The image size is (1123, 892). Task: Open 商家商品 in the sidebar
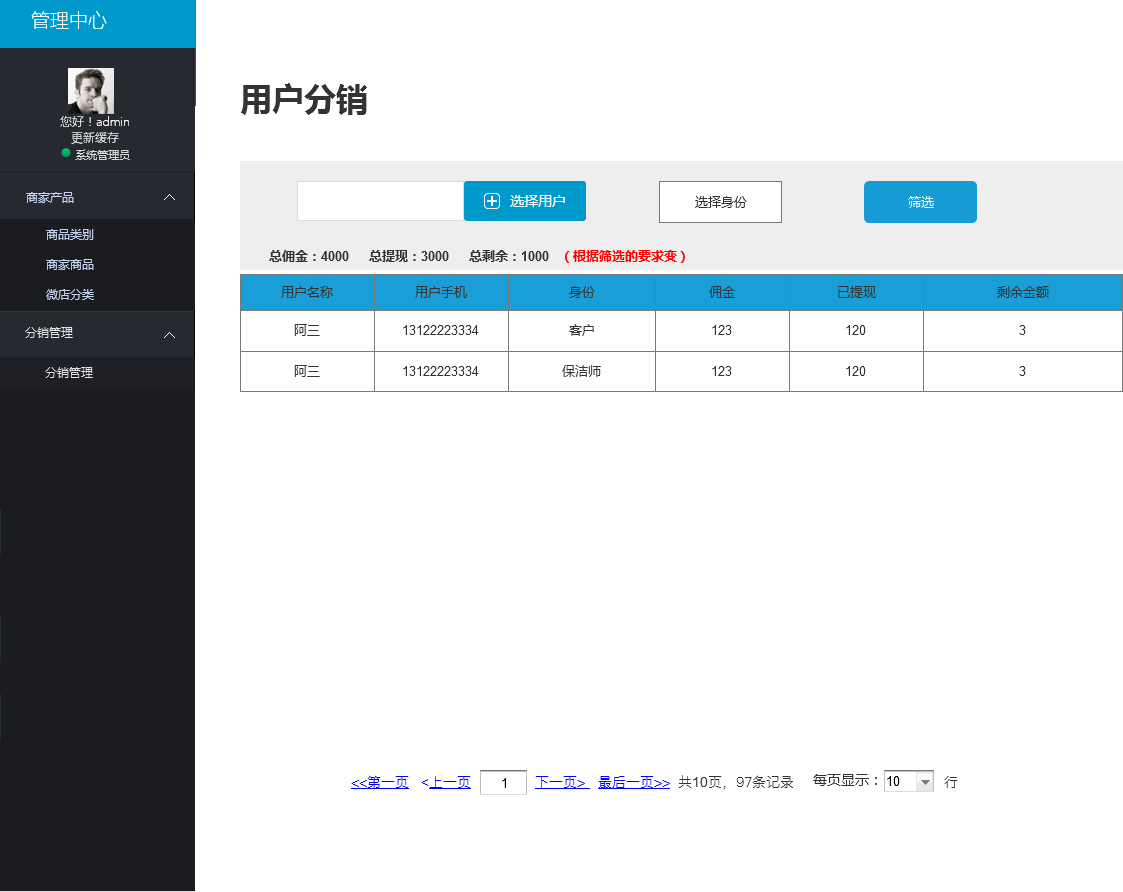click(x=70, y=265)
